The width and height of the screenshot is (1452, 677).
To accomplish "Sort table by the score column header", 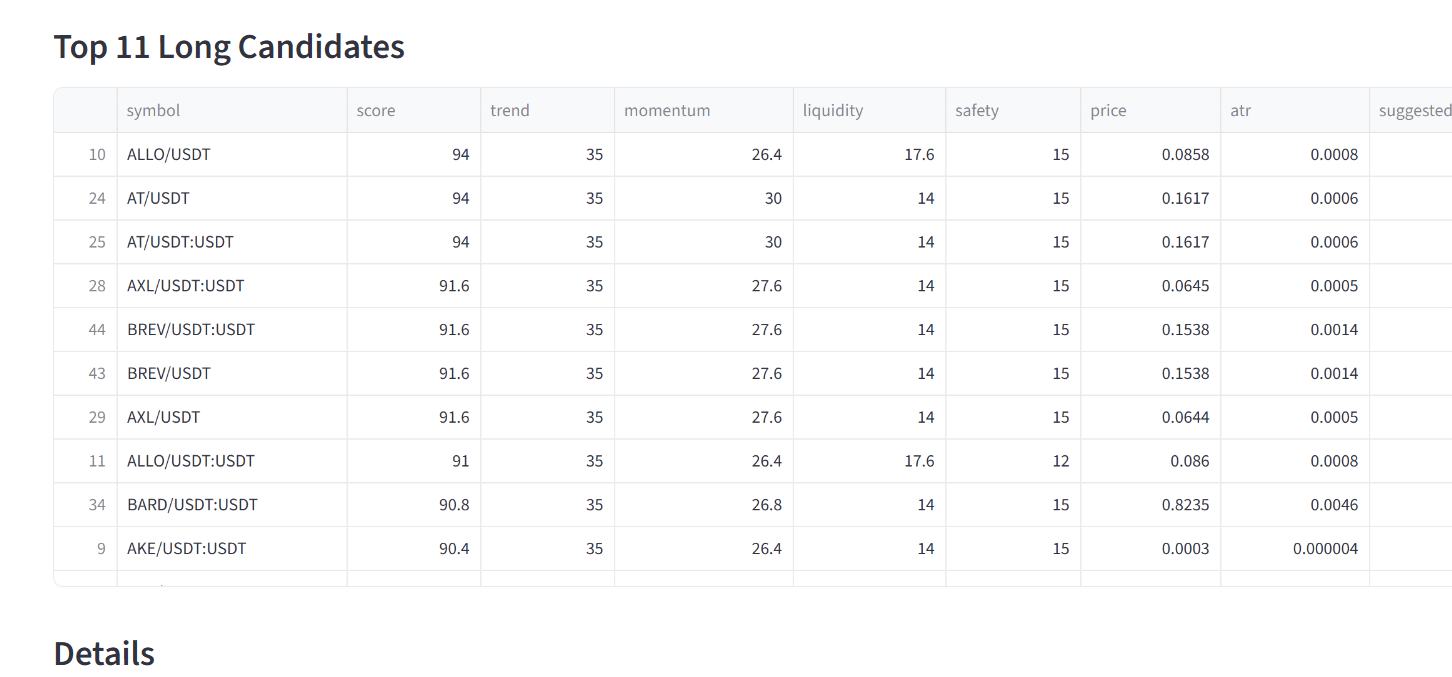I will pos(414,110).
